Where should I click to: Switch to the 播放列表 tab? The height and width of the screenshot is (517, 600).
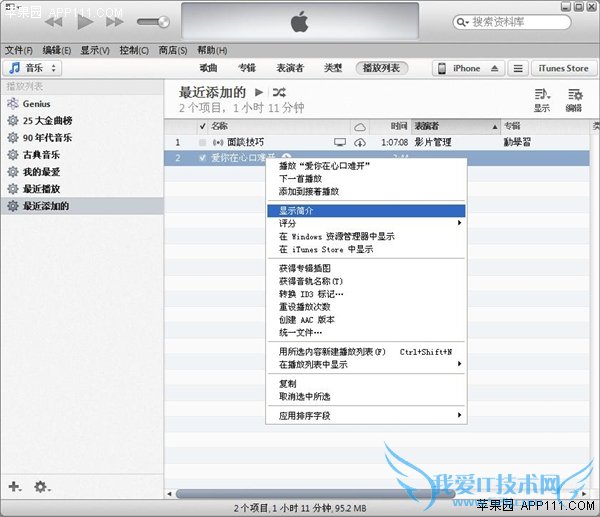pyautogui.click(x=382, y=68)
